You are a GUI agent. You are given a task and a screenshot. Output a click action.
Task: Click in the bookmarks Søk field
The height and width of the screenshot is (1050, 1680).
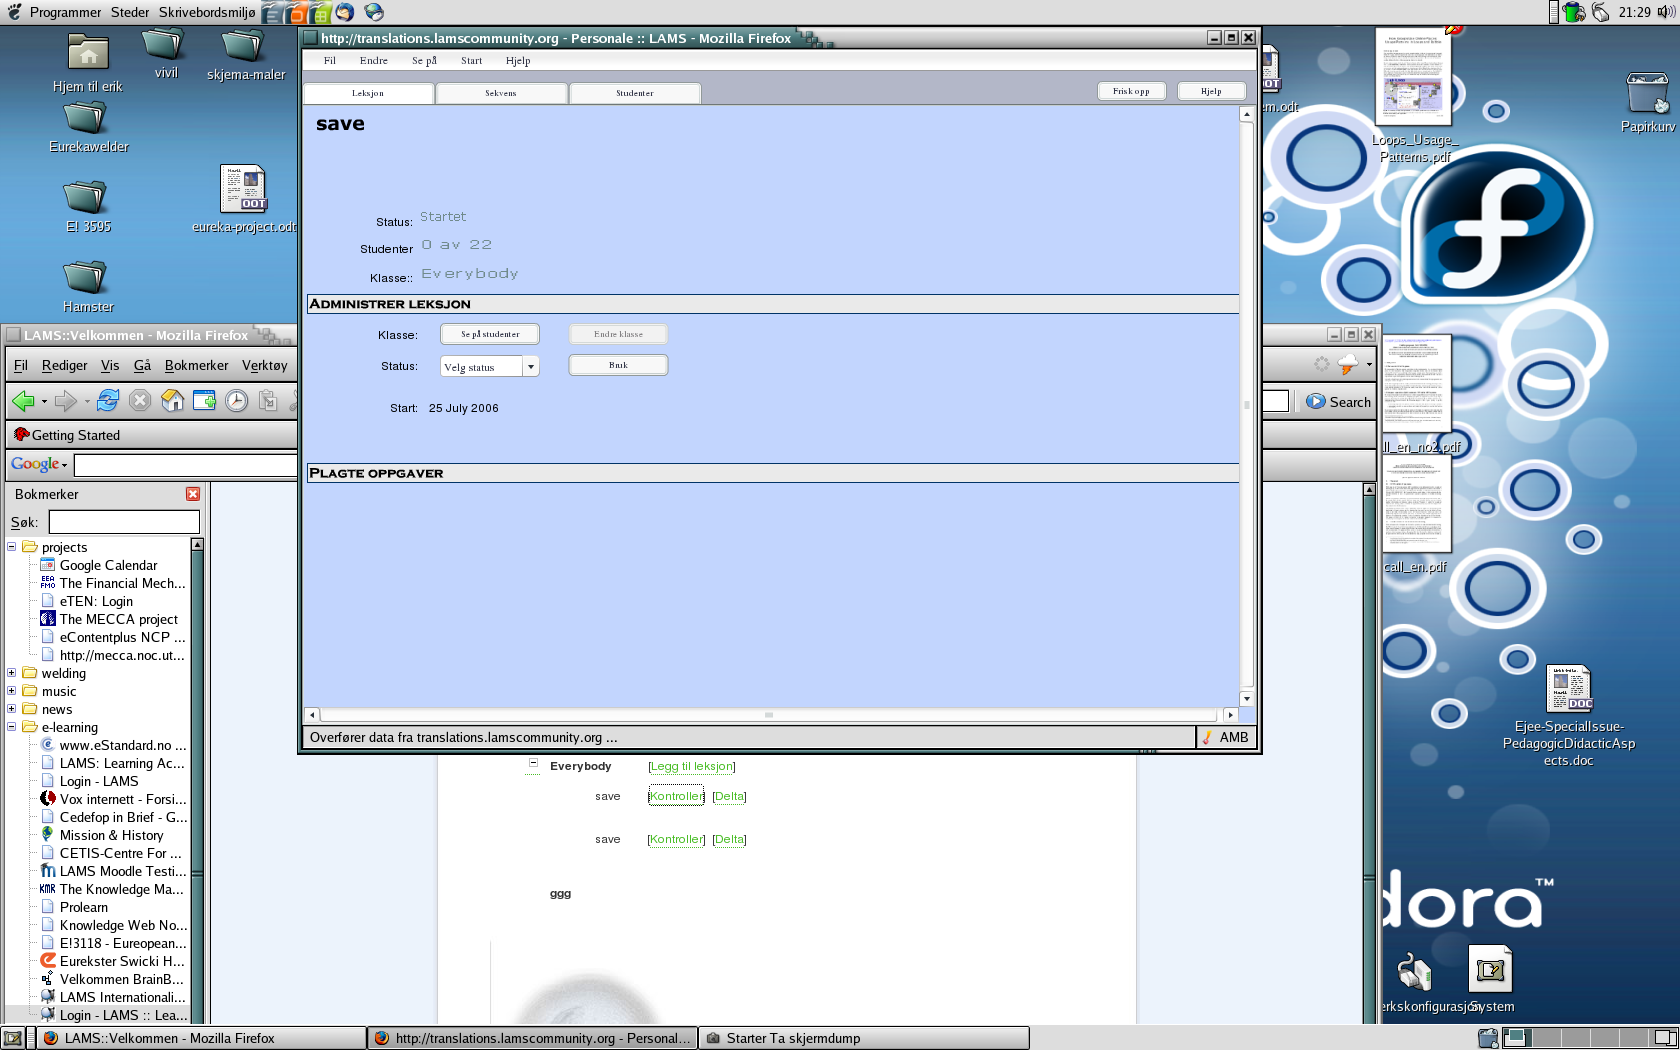coord(124,522)
